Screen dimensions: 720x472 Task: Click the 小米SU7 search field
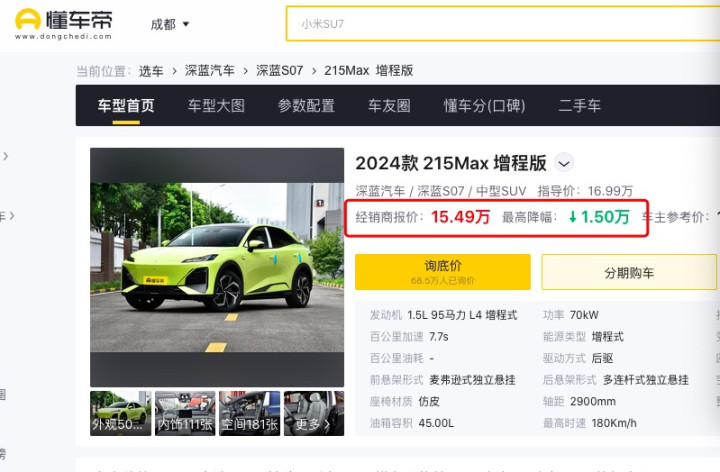click(x=503, y=24)
